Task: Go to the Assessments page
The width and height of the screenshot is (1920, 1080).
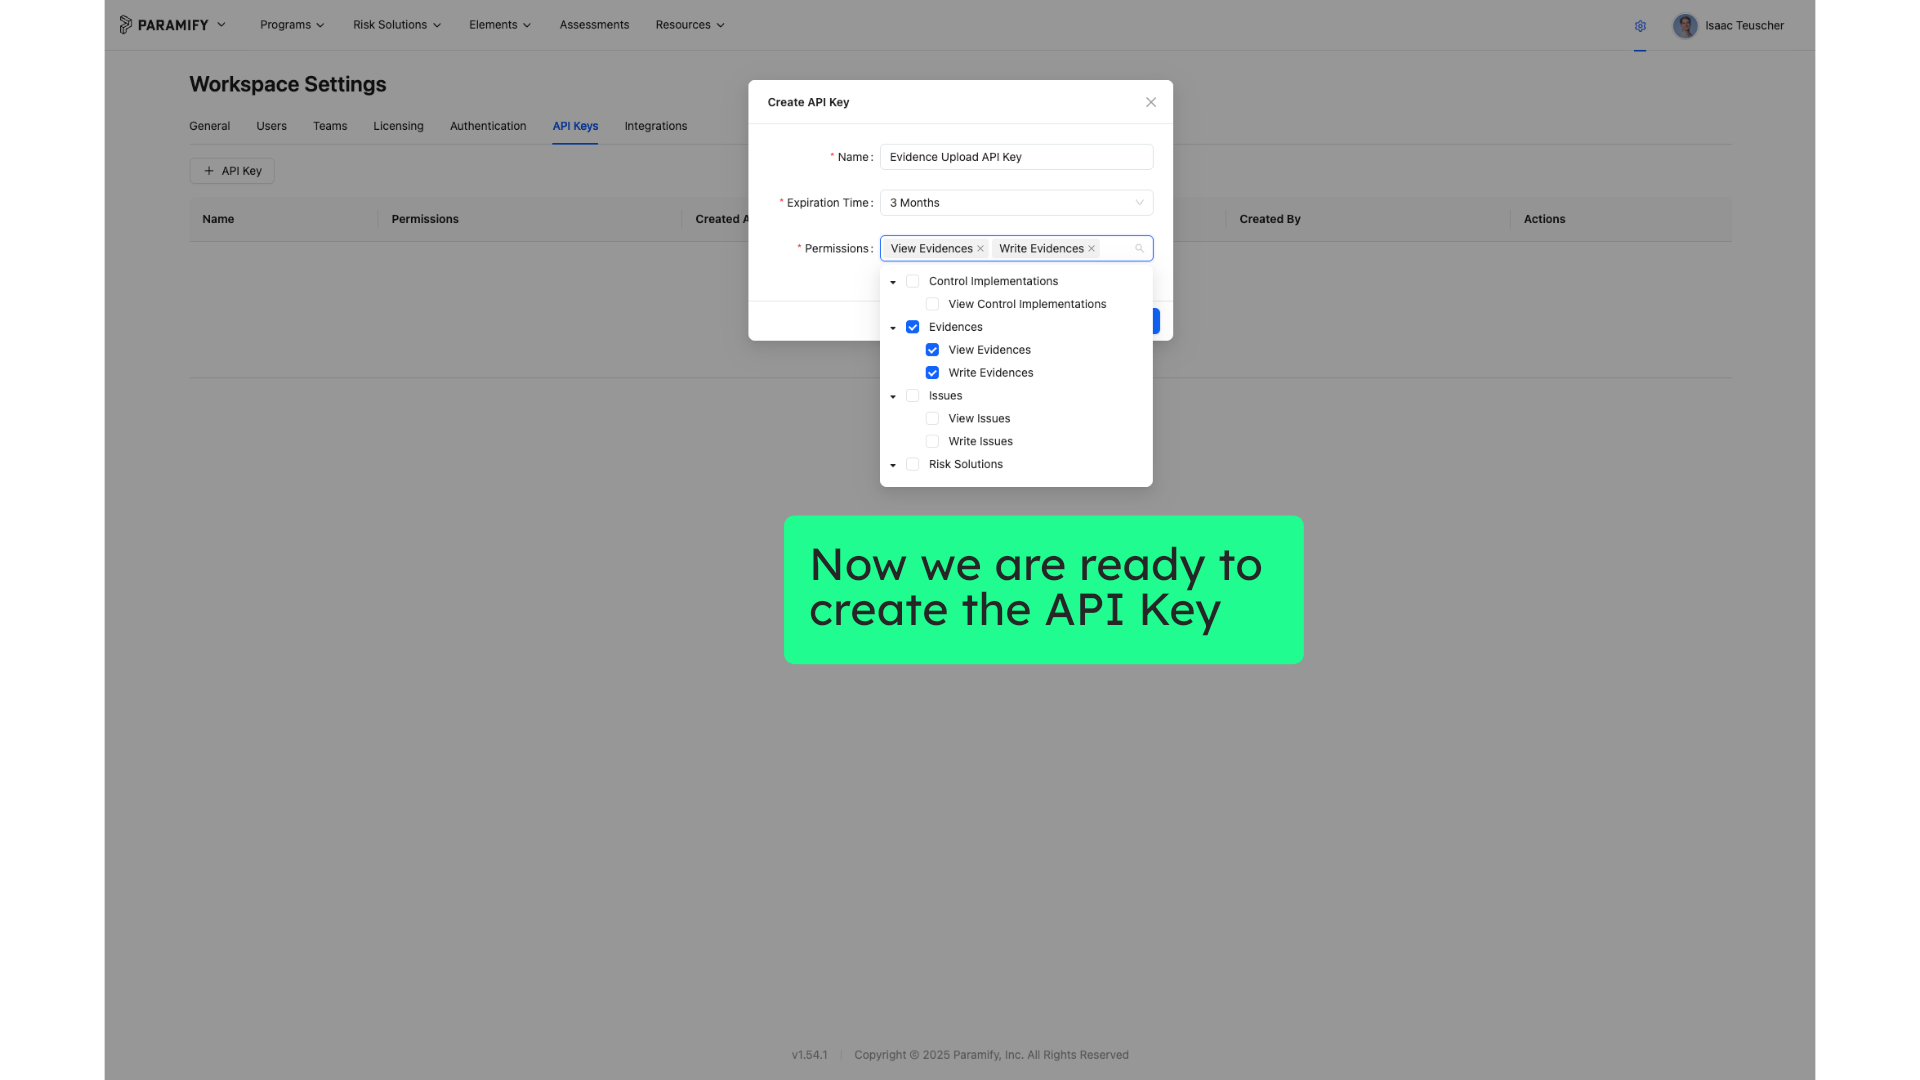Action: click(594, 25)
